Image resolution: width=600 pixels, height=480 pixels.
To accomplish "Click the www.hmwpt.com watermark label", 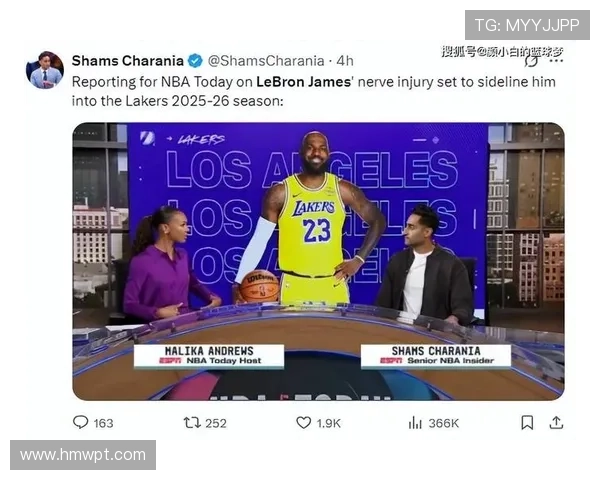I will click(83, 455).
